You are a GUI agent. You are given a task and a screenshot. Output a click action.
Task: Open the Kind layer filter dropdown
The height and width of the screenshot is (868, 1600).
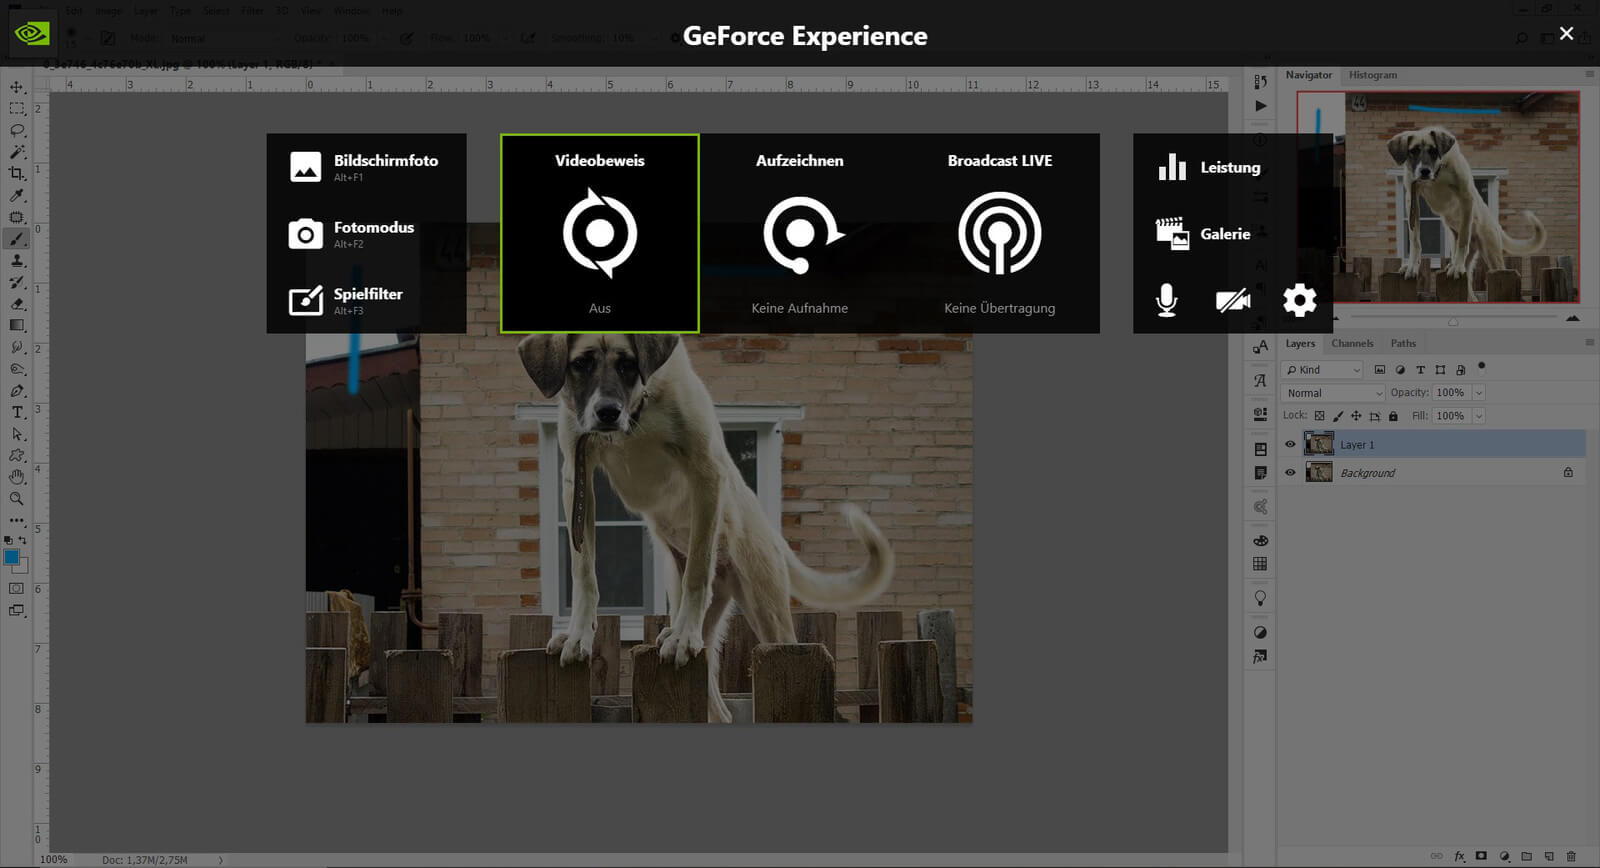point(1324,370)
